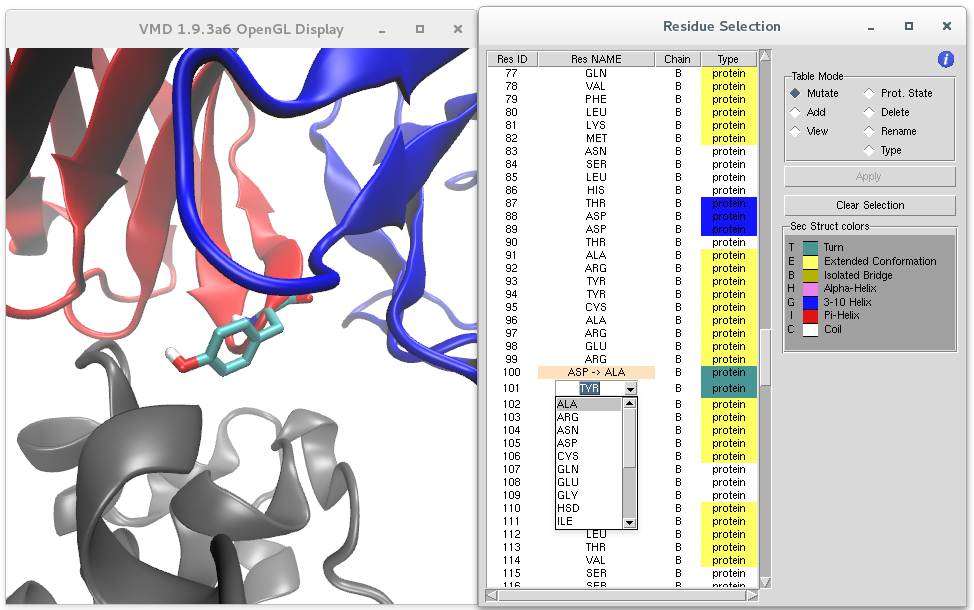Click the Apply button

pos(869,177)
